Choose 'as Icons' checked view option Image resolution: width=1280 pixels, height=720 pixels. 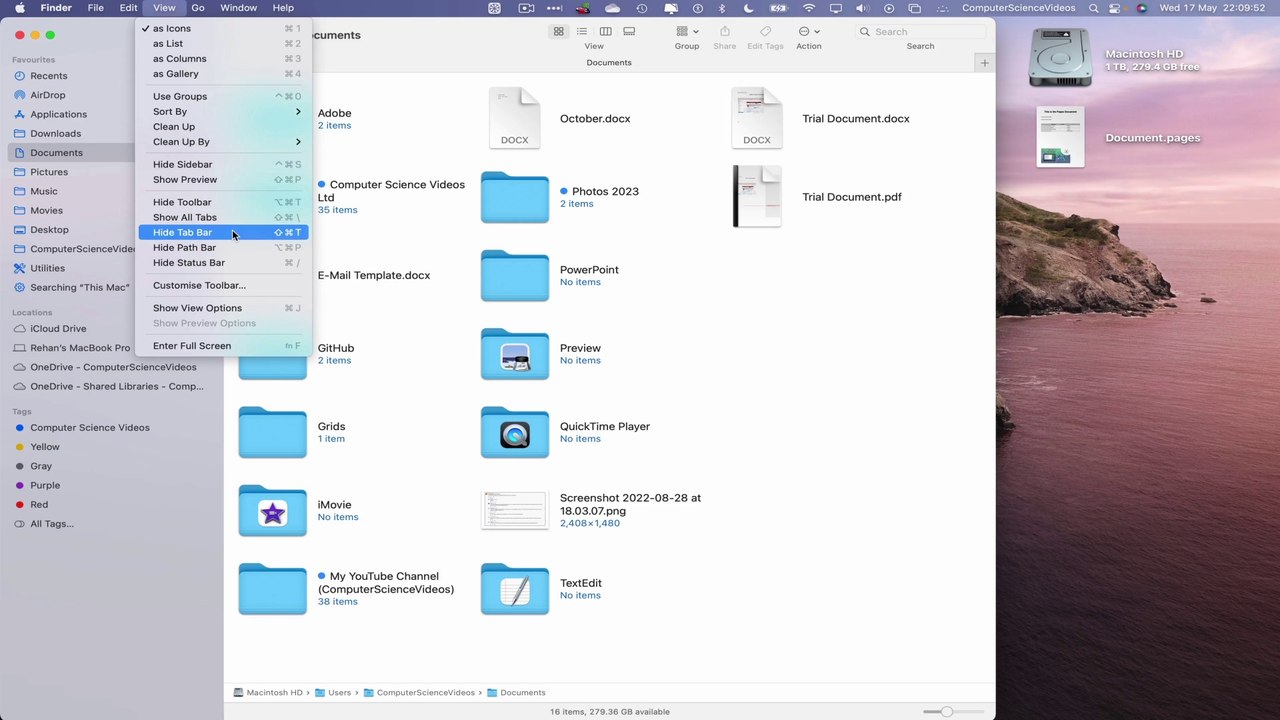tap(223, 29)
